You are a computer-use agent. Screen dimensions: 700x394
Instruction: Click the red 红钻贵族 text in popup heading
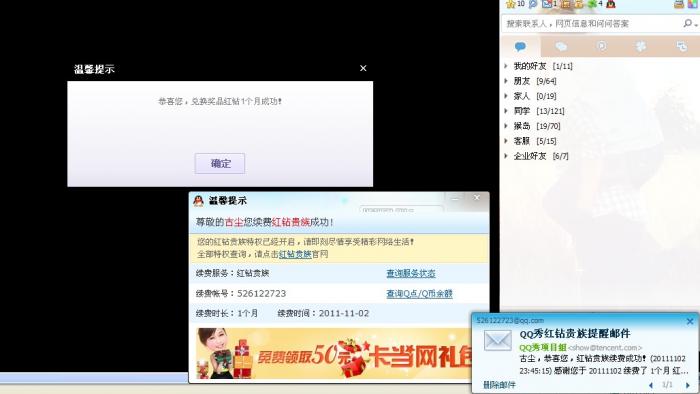(x=291, y=222)
